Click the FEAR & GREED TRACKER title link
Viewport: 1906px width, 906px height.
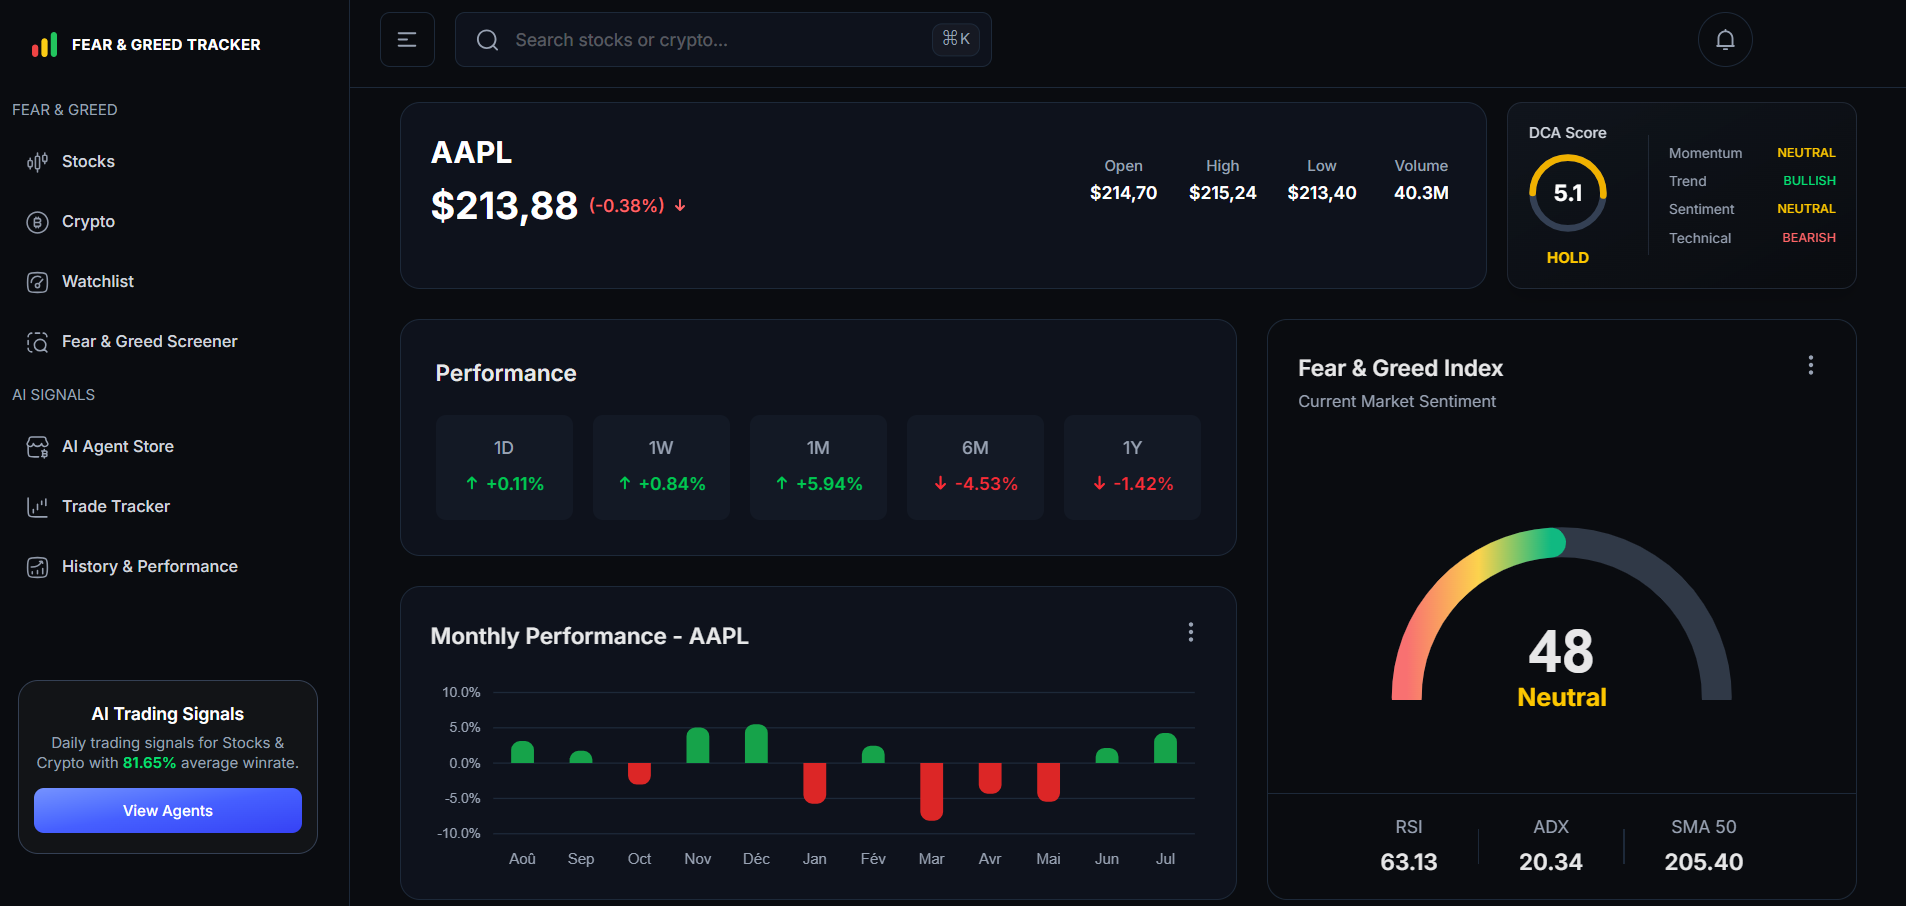coord(166,45)
